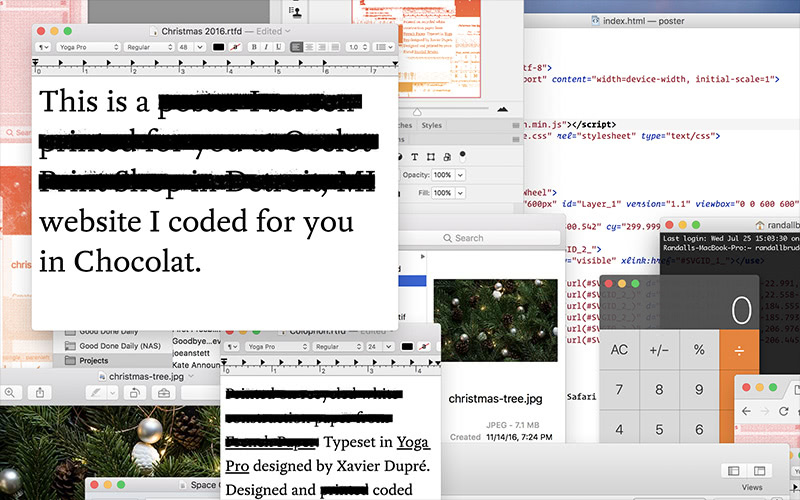The height and width of the screenshot is (500, 800).
Task: Click browser back arrow
Action: [746, 411]
